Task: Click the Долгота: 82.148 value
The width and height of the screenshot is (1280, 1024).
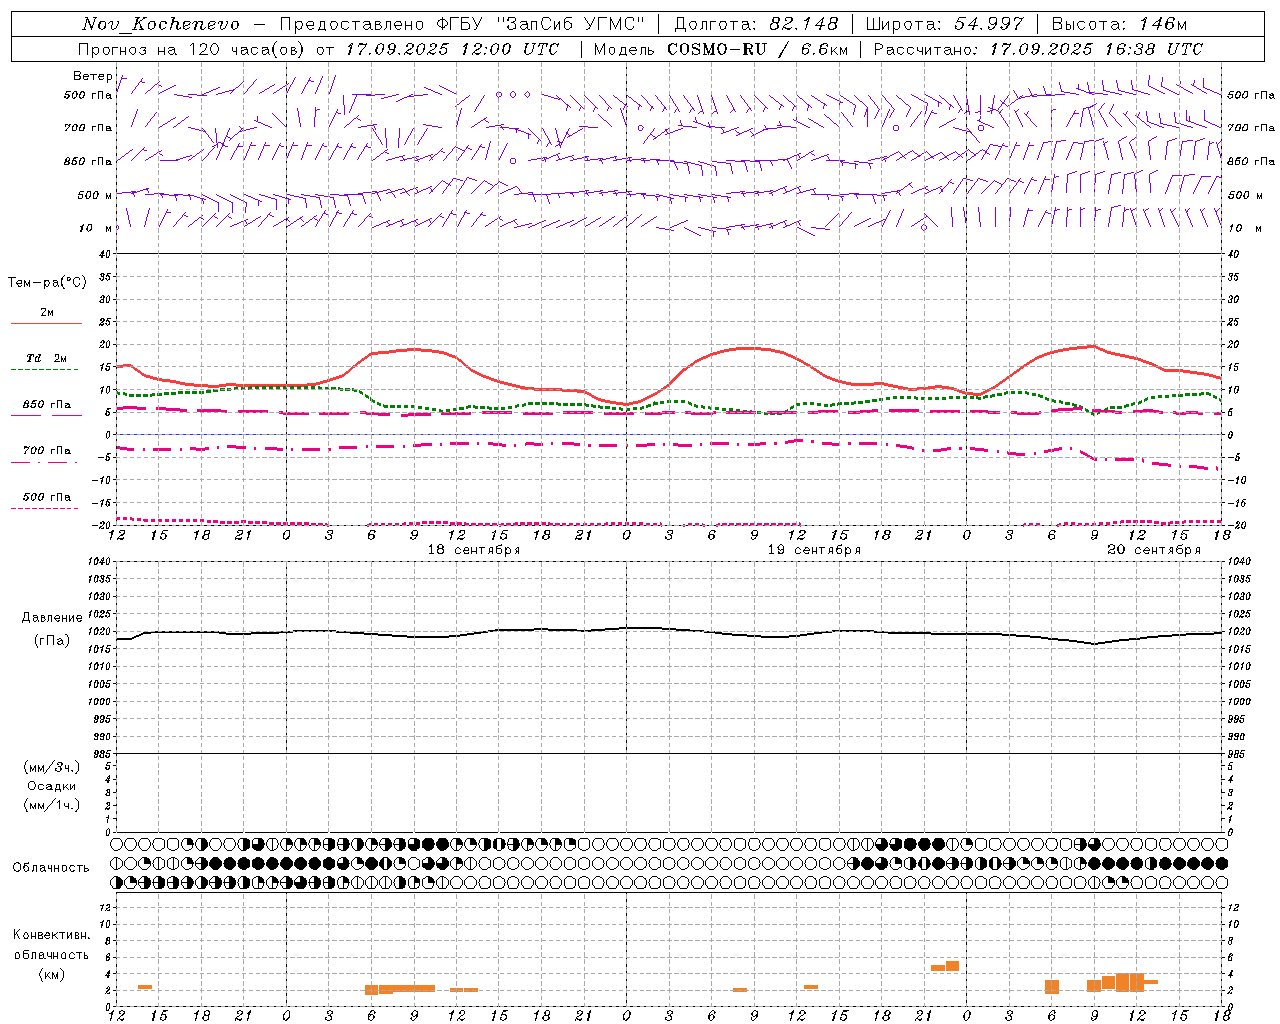Action: point(756,24)
